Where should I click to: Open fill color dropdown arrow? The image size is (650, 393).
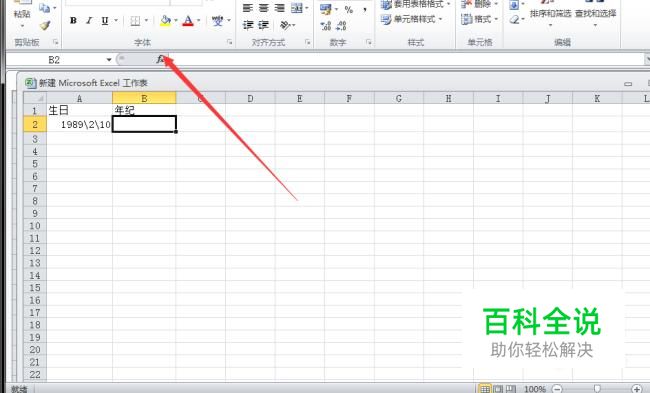coord(176,21)
